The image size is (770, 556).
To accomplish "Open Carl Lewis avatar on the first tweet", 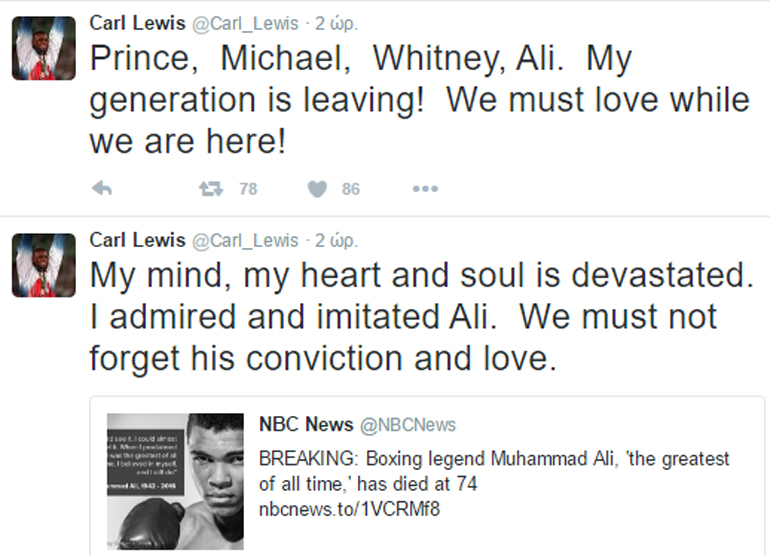I will pyautogui.click(x=43, y=48).
